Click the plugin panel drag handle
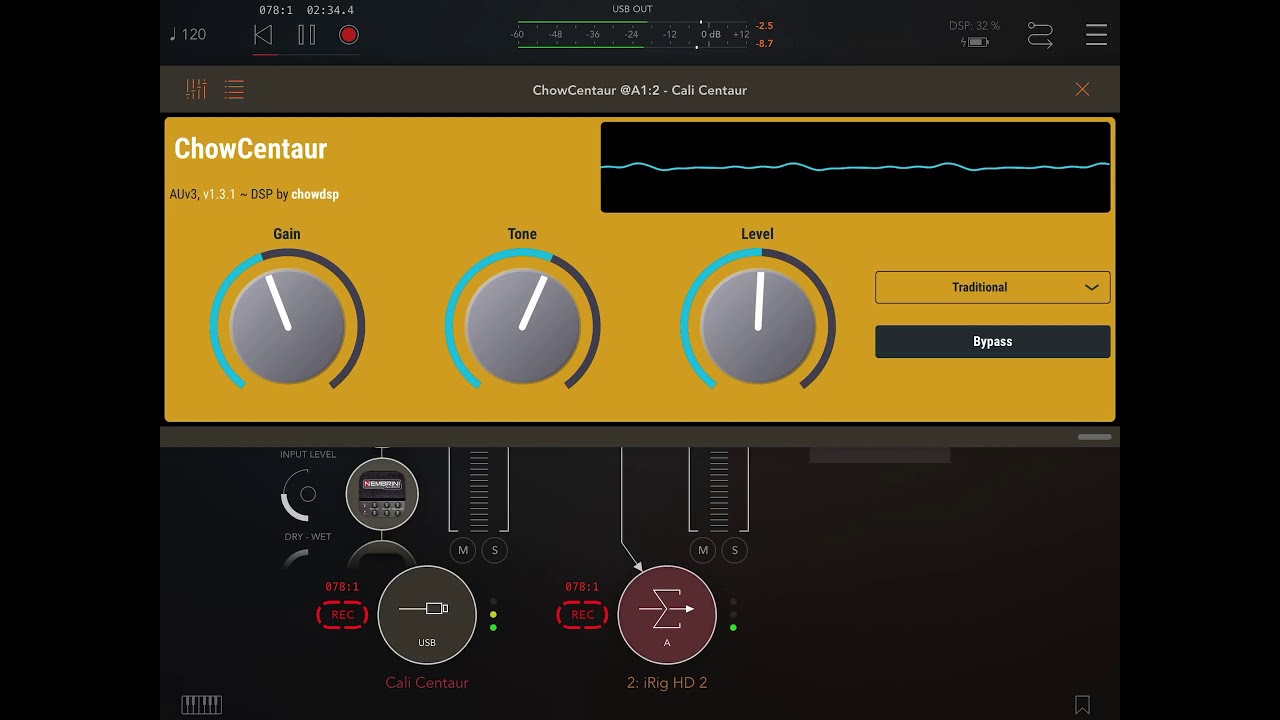This screenshot has height=720, width=1280. (x=1095, y=437)
